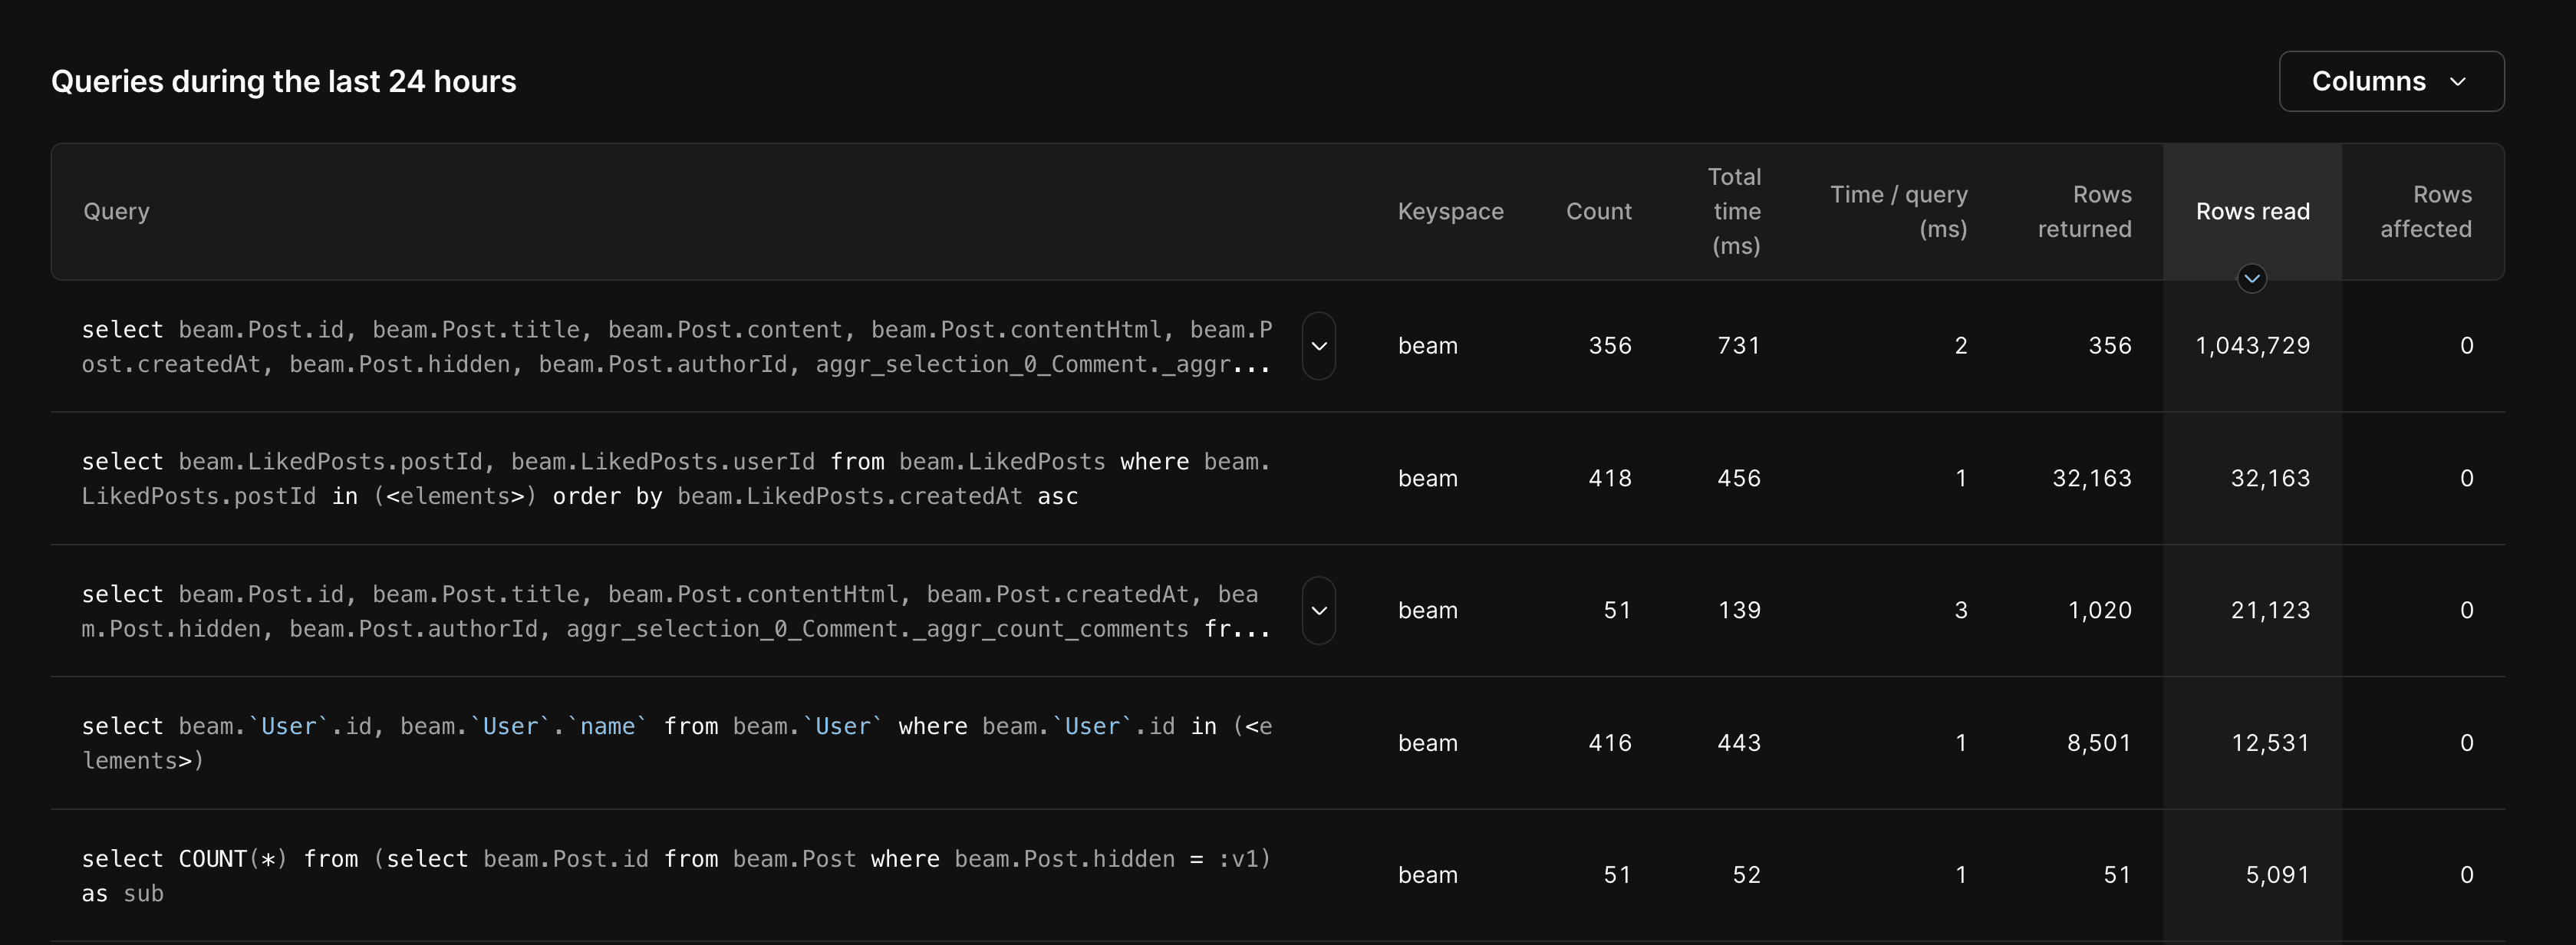
Task: Click the Rows read column header
Action: point(2252,211)
